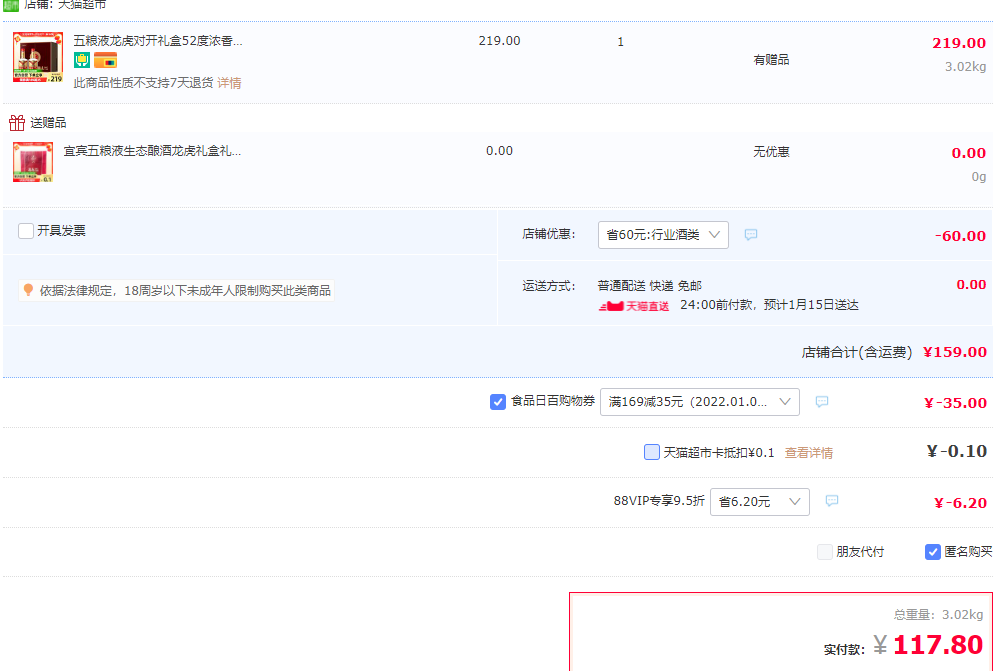Open the 五粮液龙虎对开礼盒52度浓香 product title
Viewport: 998px width, 671px height.
[x=158, y=41]
